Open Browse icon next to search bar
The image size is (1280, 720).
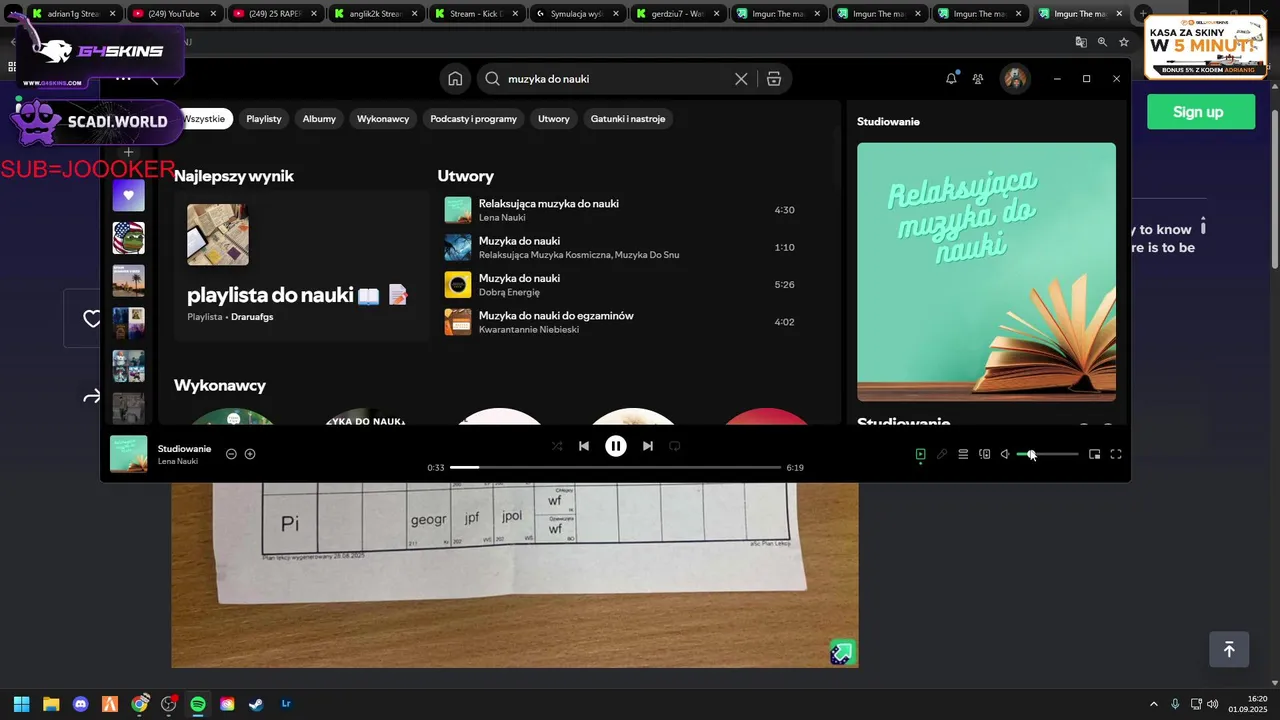[x=774, y=79]
